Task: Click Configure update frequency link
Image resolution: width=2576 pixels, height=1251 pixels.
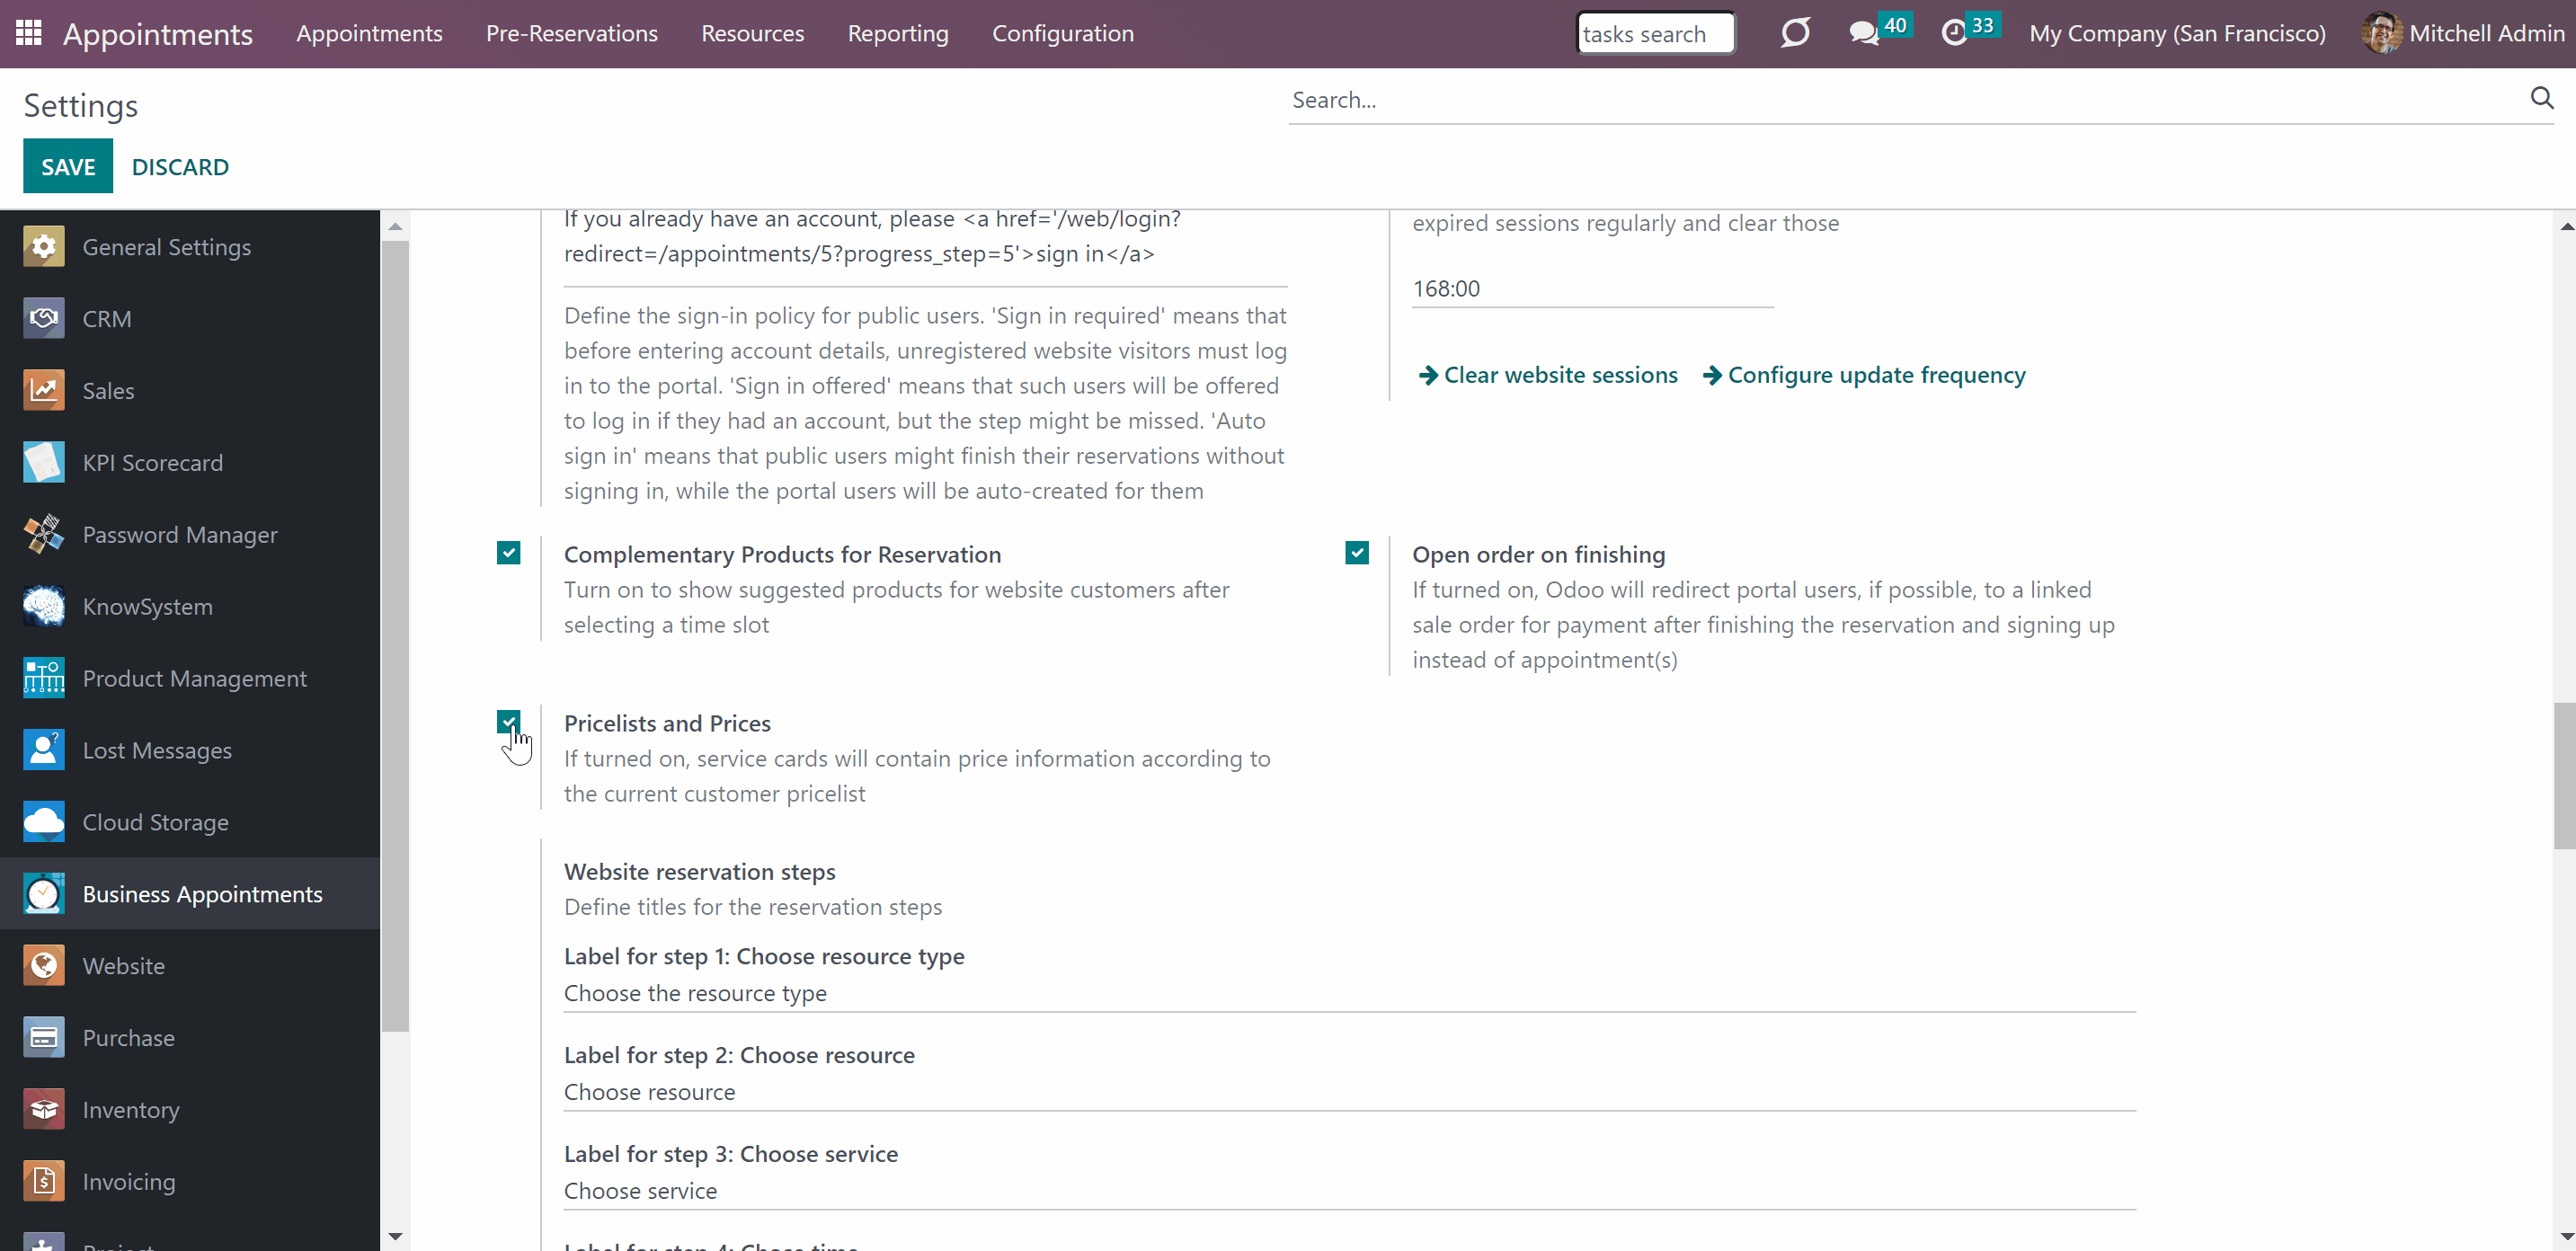Action: pyautogui.click(x=1864, y=375)
